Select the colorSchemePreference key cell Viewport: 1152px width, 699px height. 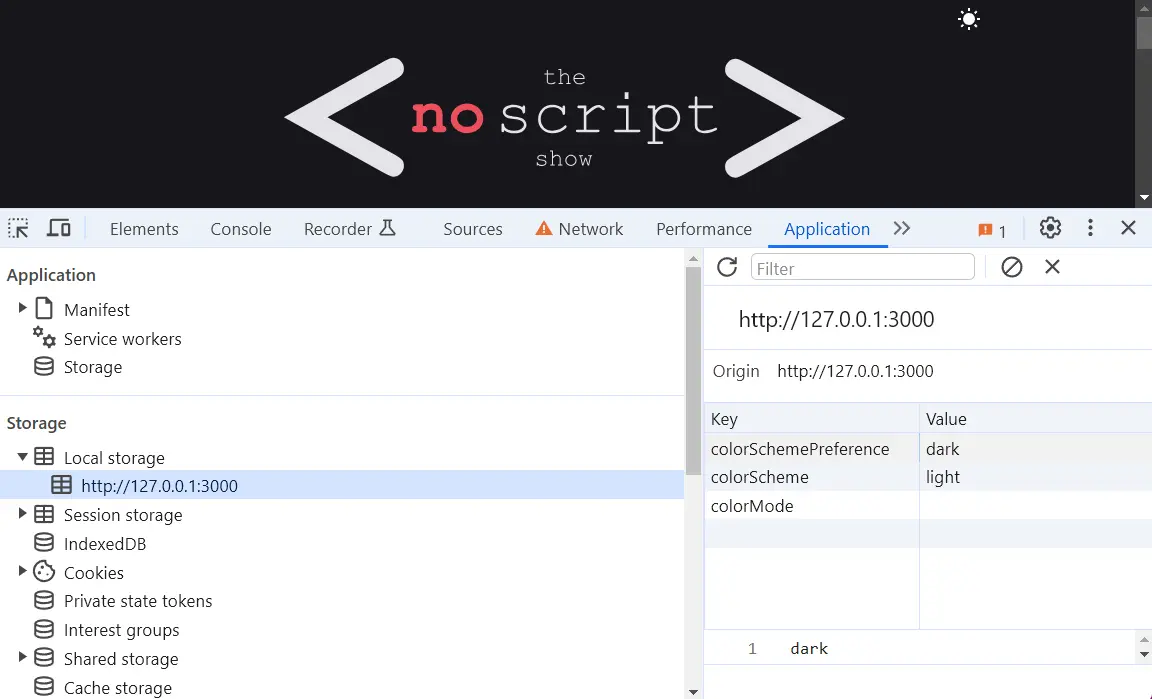(812, 448)
